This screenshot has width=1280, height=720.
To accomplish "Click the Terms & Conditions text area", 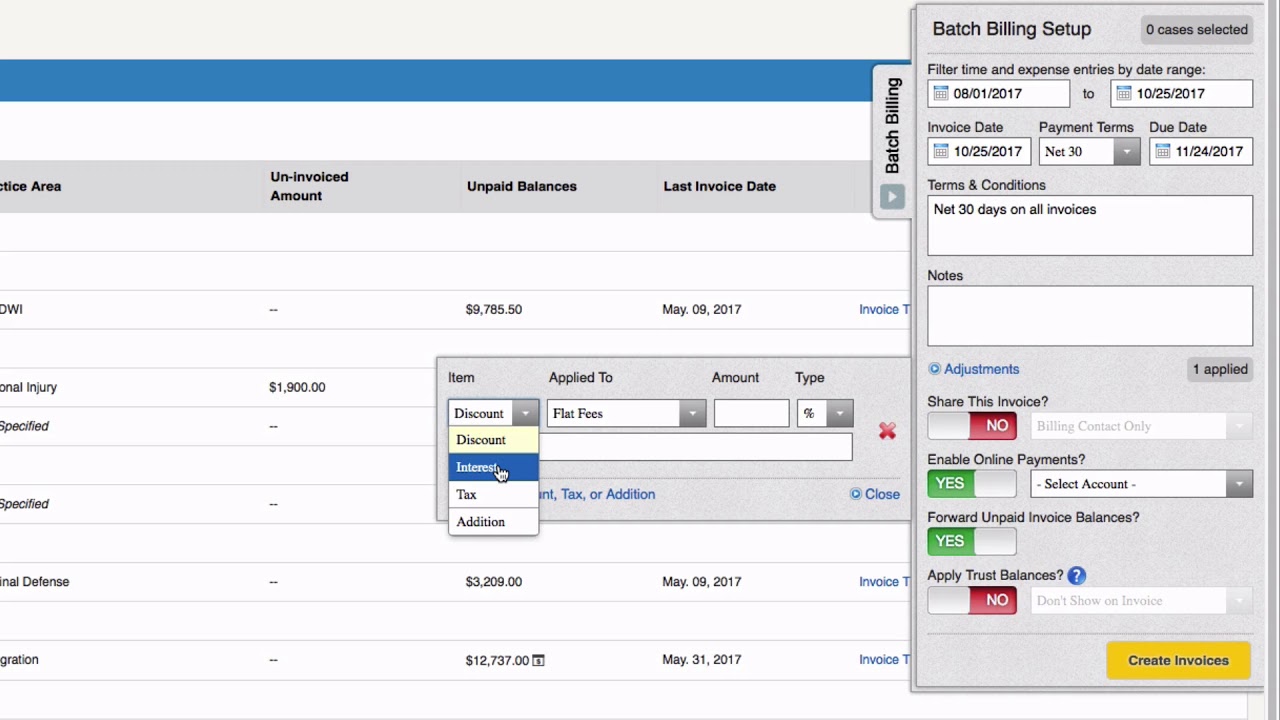I will [x=1090, y=225].
